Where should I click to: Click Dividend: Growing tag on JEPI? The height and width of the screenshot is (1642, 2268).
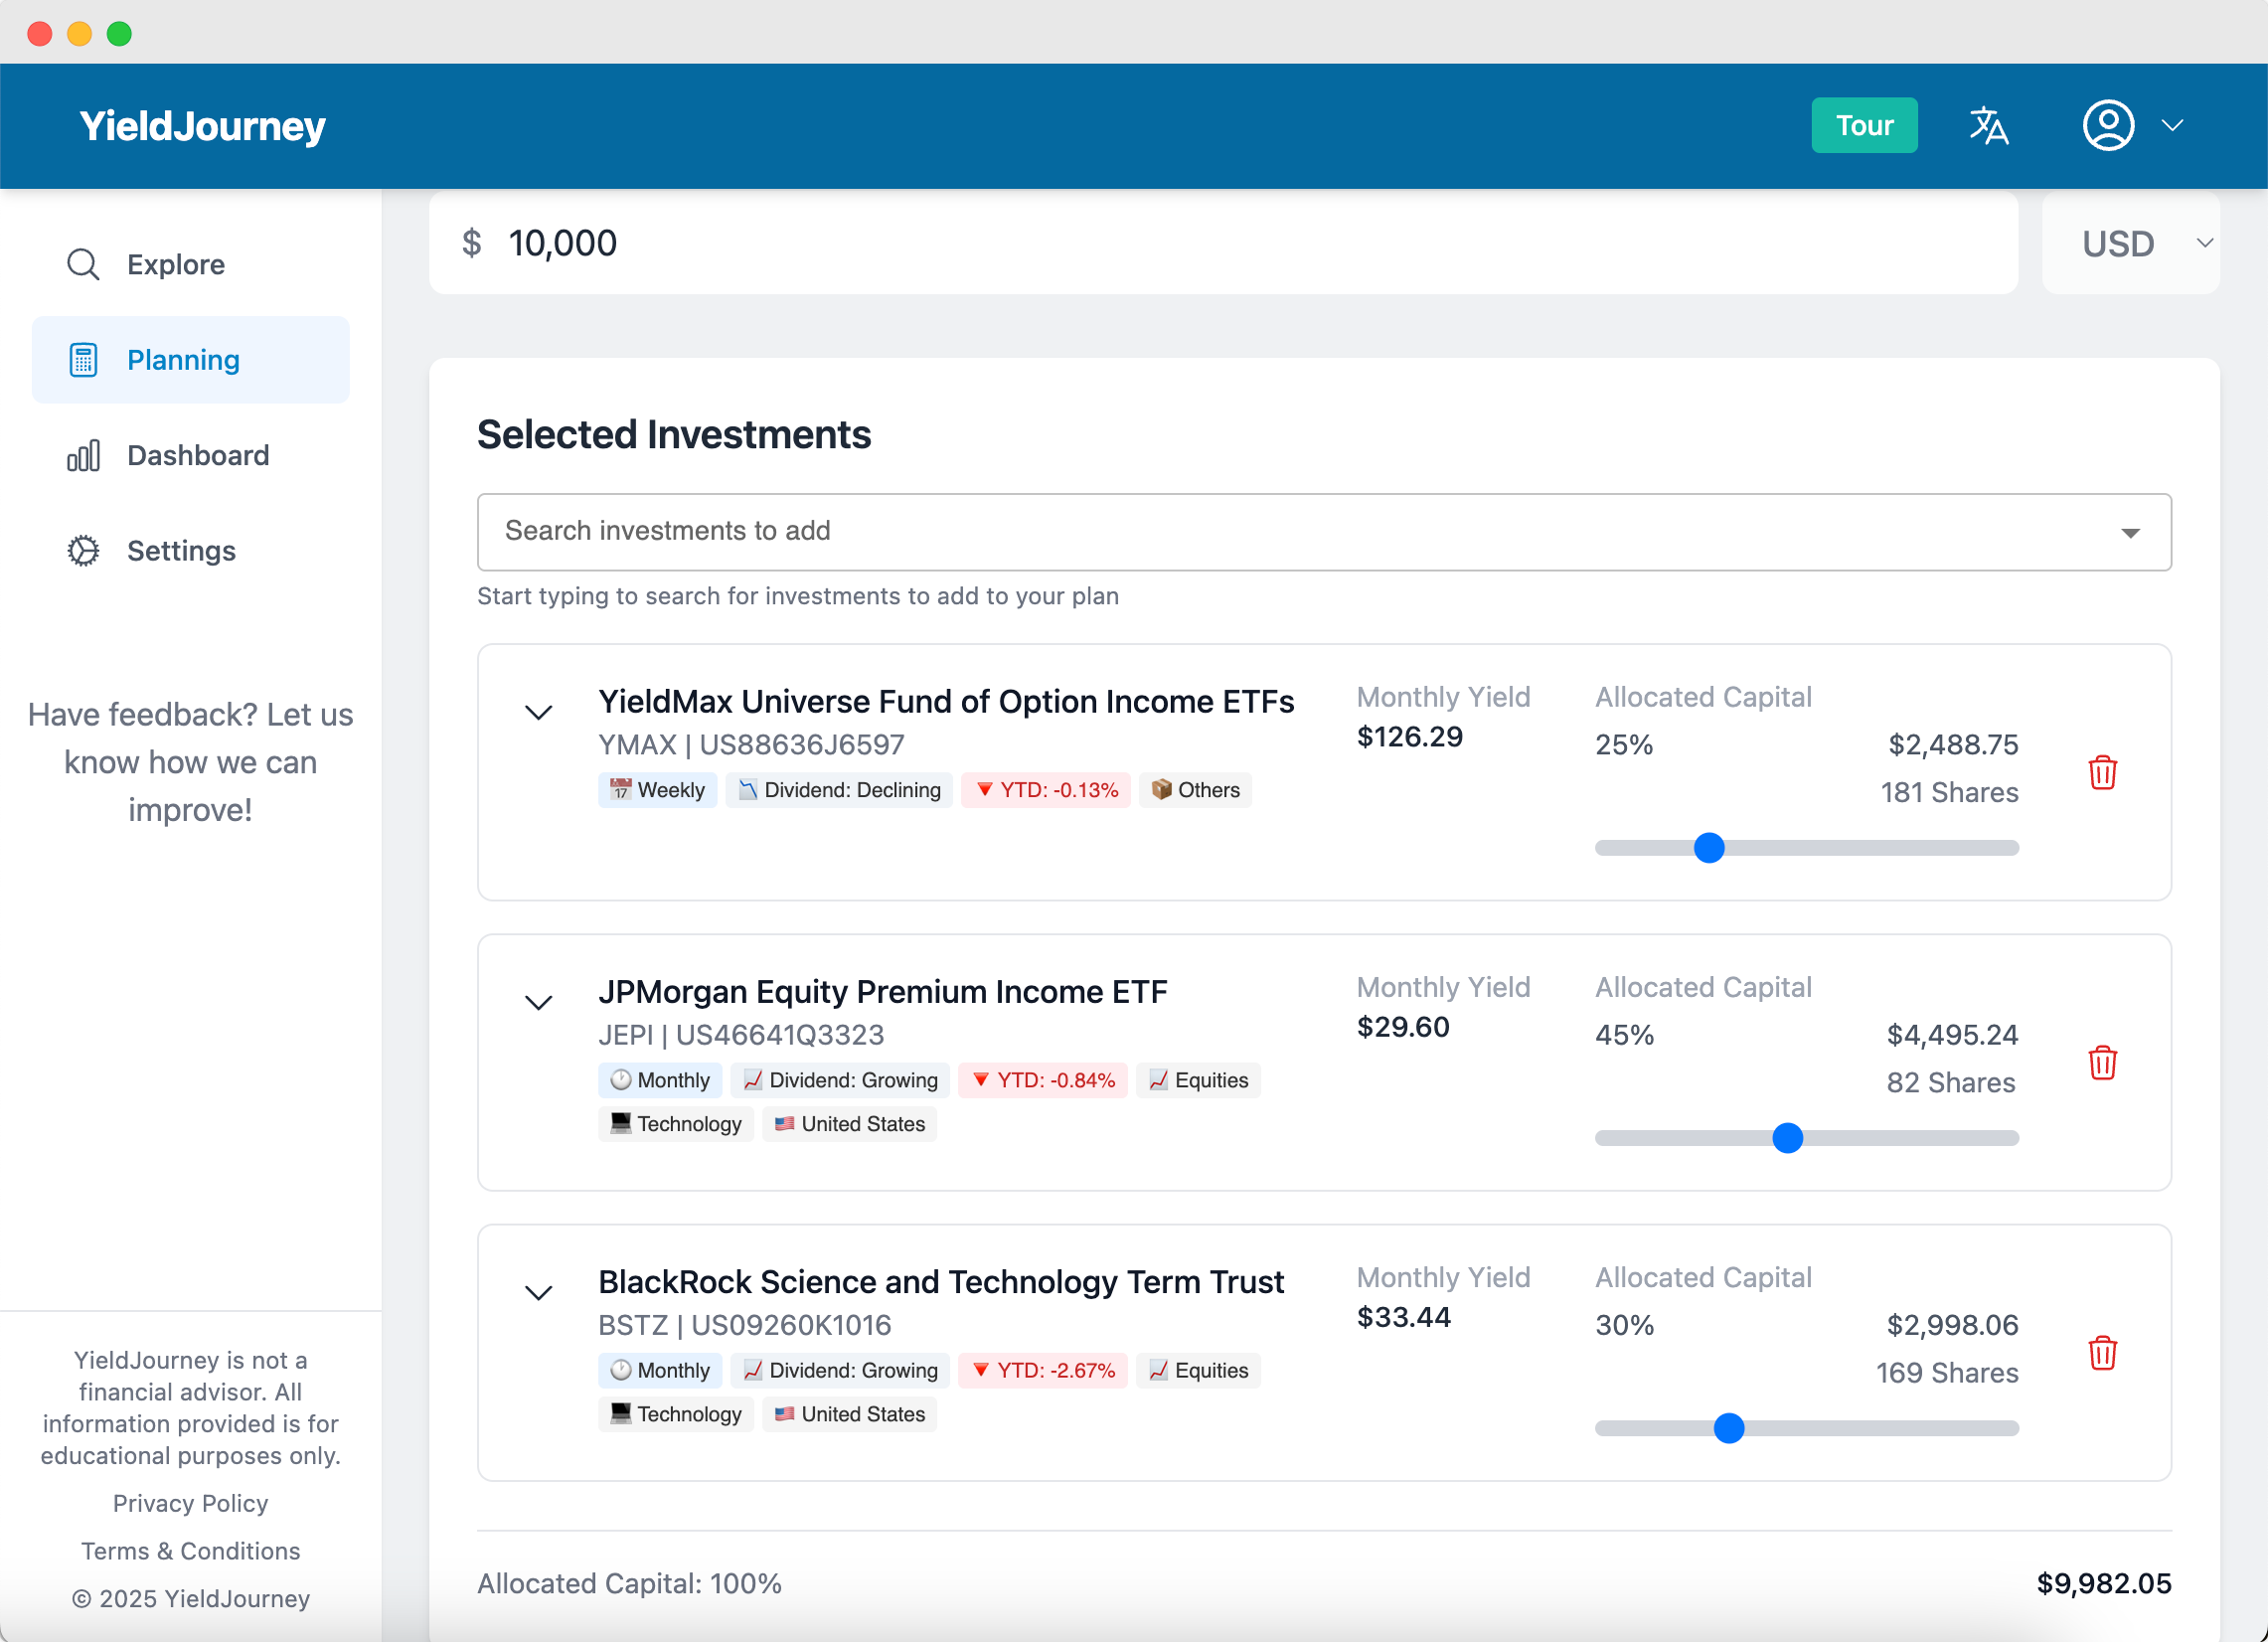coord(840,1080)
